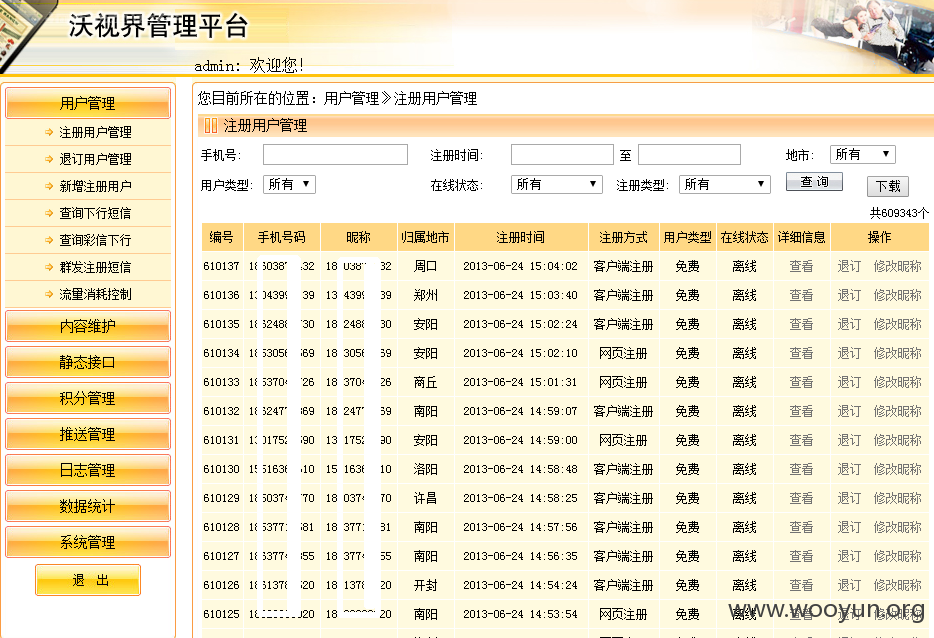Screen dimensions: 934x638
Task: Go to 查询彩信下行 in the sidebar
Action: [95, 240]
